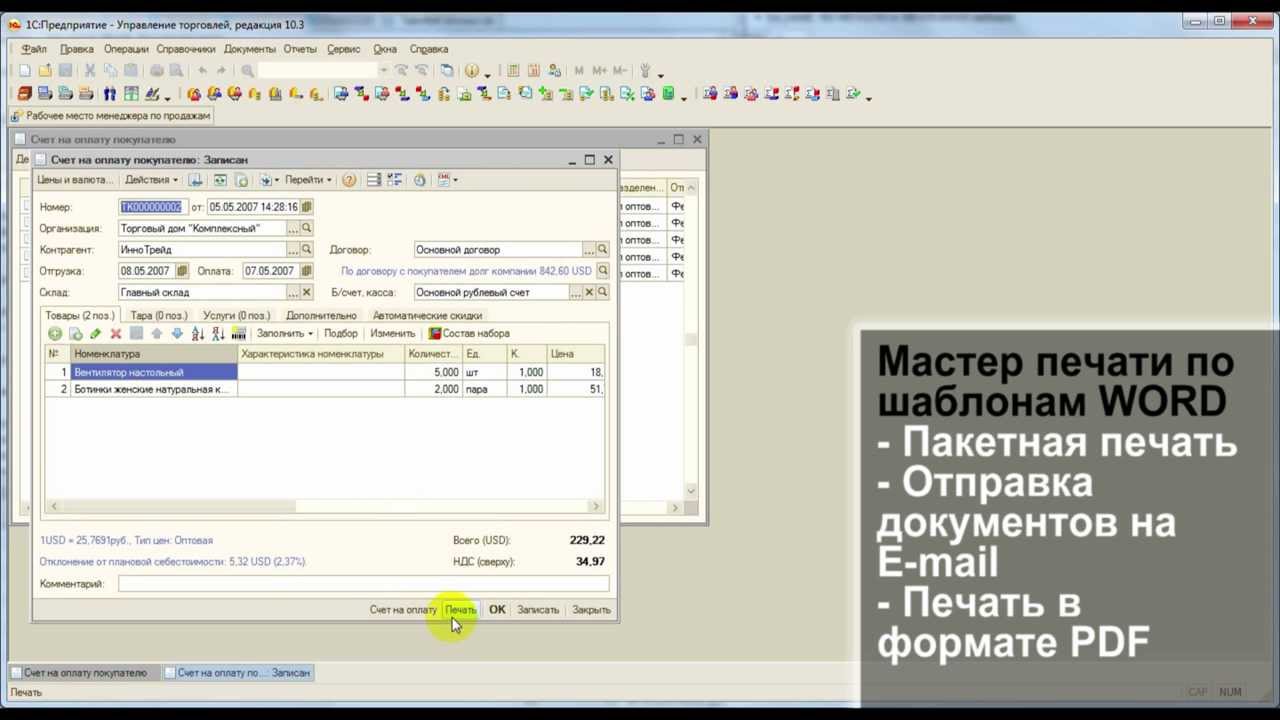Image resolution: width=1280 pixels, height=720 pixels.
Task: Click the clock icon in document toolbar
Action: (419, 180)
